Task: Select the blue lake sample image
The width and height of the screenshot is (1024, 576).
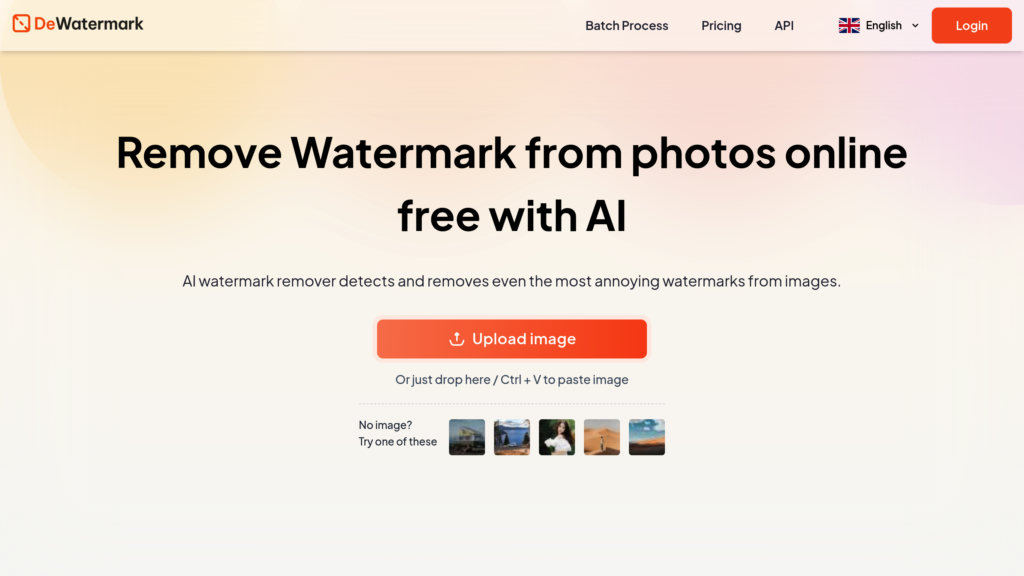Action: [512, 437]
